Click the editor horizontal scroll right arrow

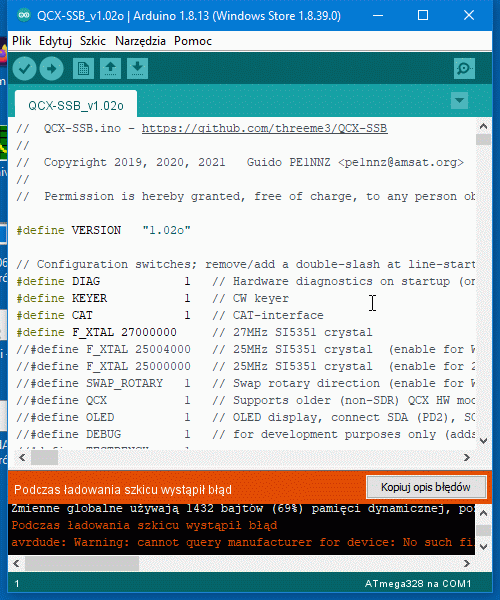point(467,457)
